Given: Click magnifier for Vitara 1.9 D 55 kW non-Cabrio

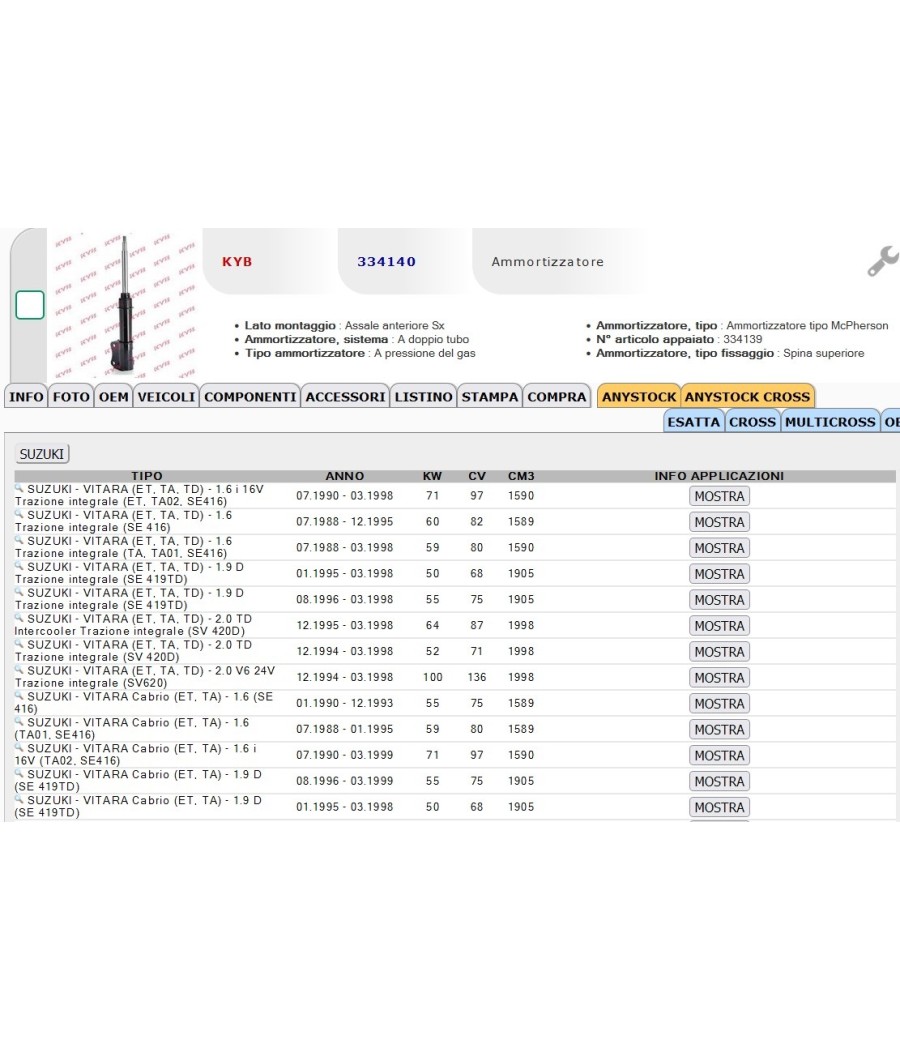Looking at the screenshot, I should [19, 592].
